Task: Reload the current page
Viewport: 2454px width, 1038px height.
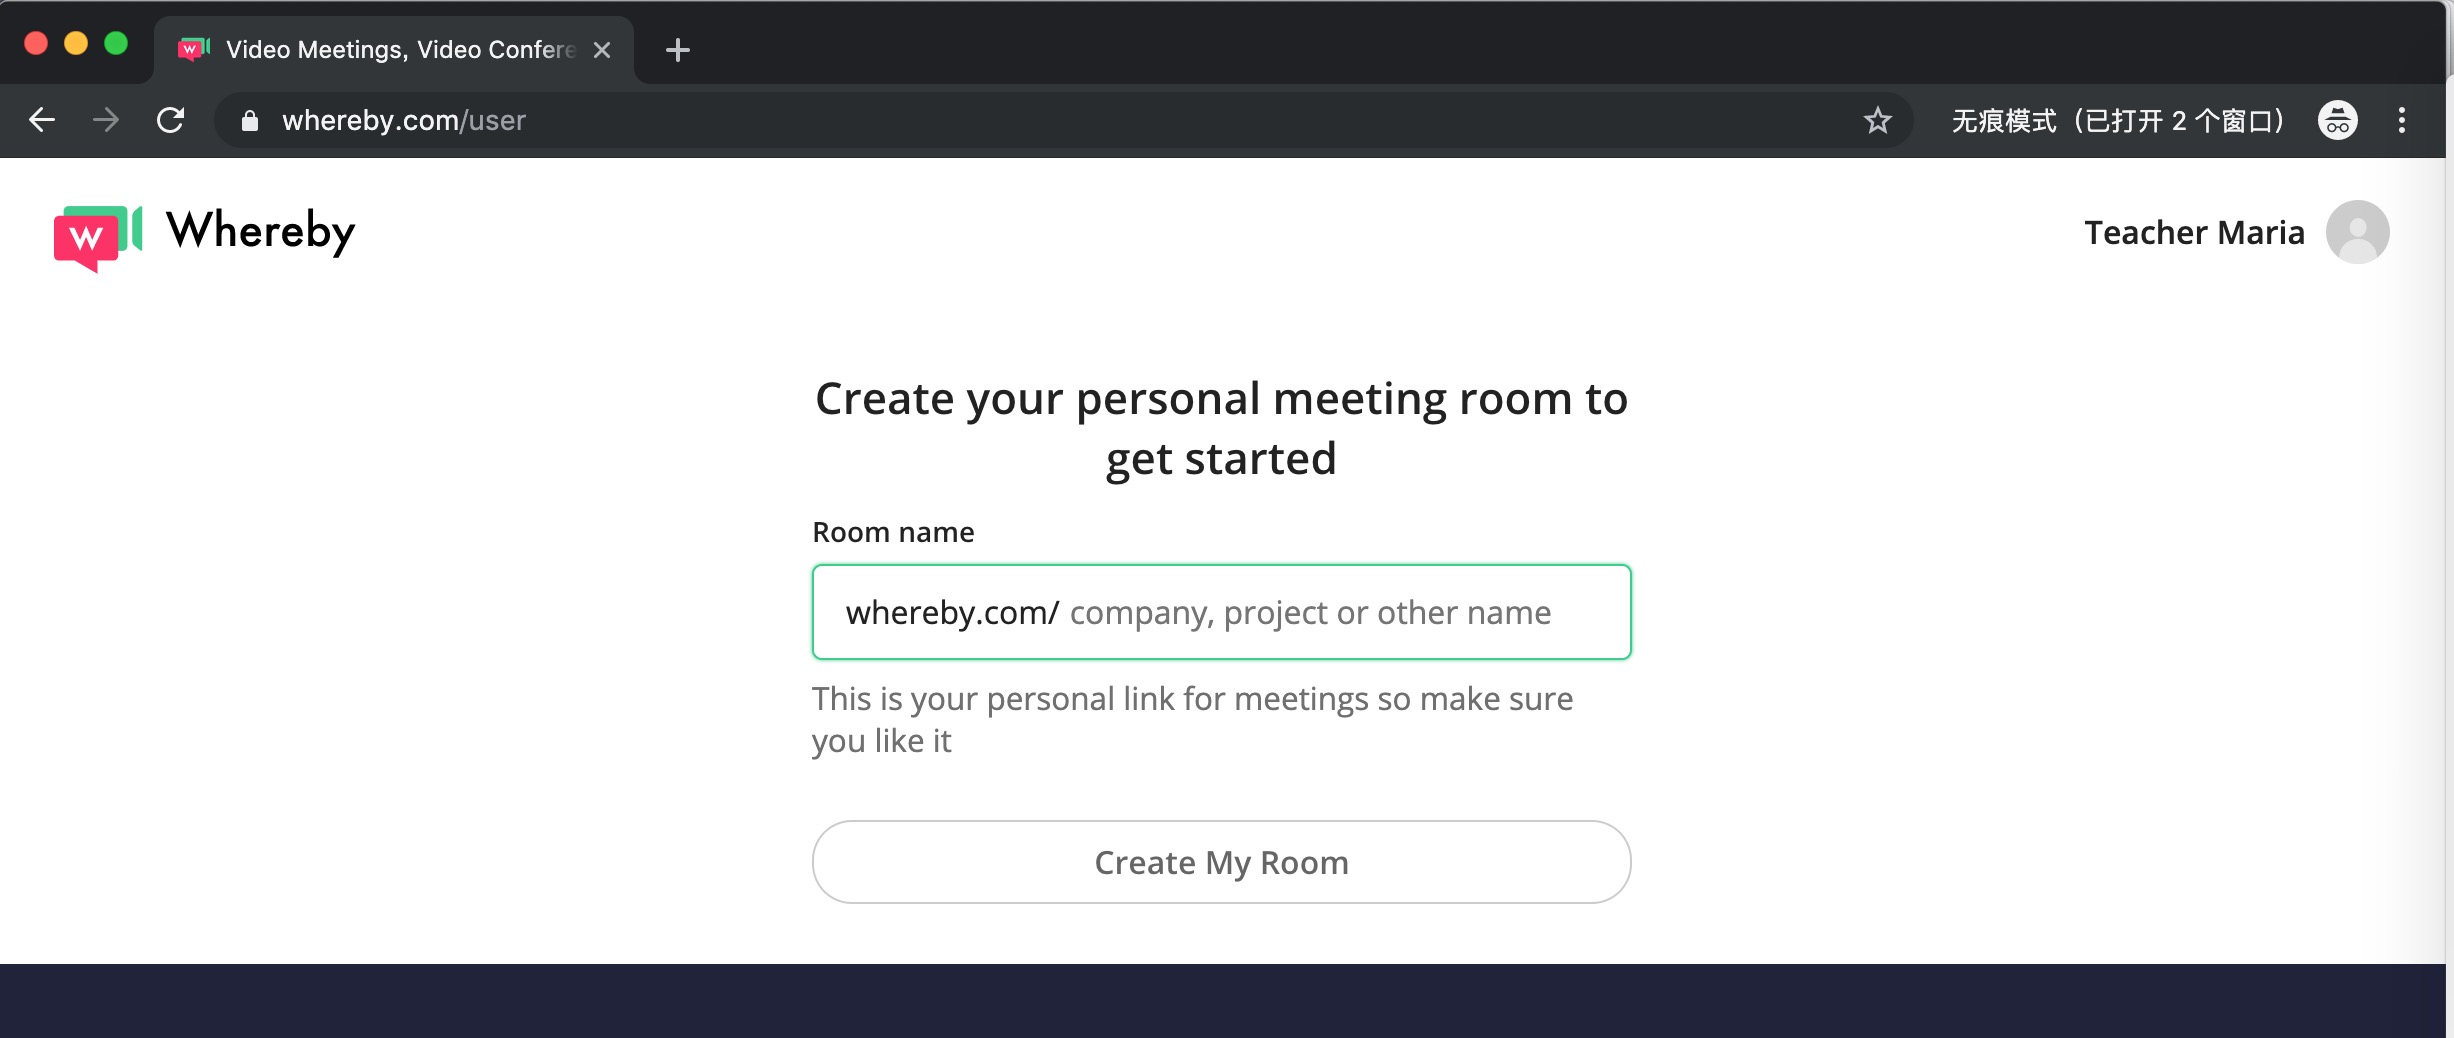Action: (171, 120)
